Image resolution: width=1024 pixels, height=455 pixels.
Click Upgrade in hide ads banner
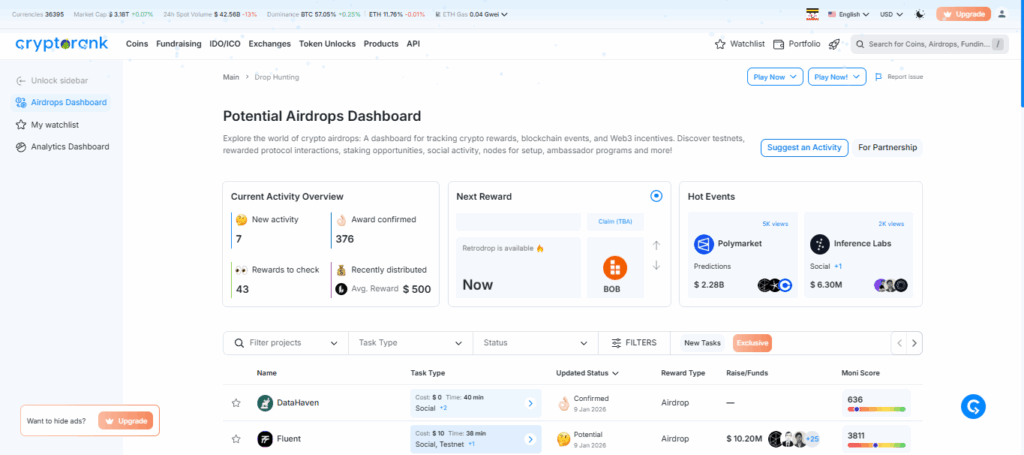[x=126, y=421]
